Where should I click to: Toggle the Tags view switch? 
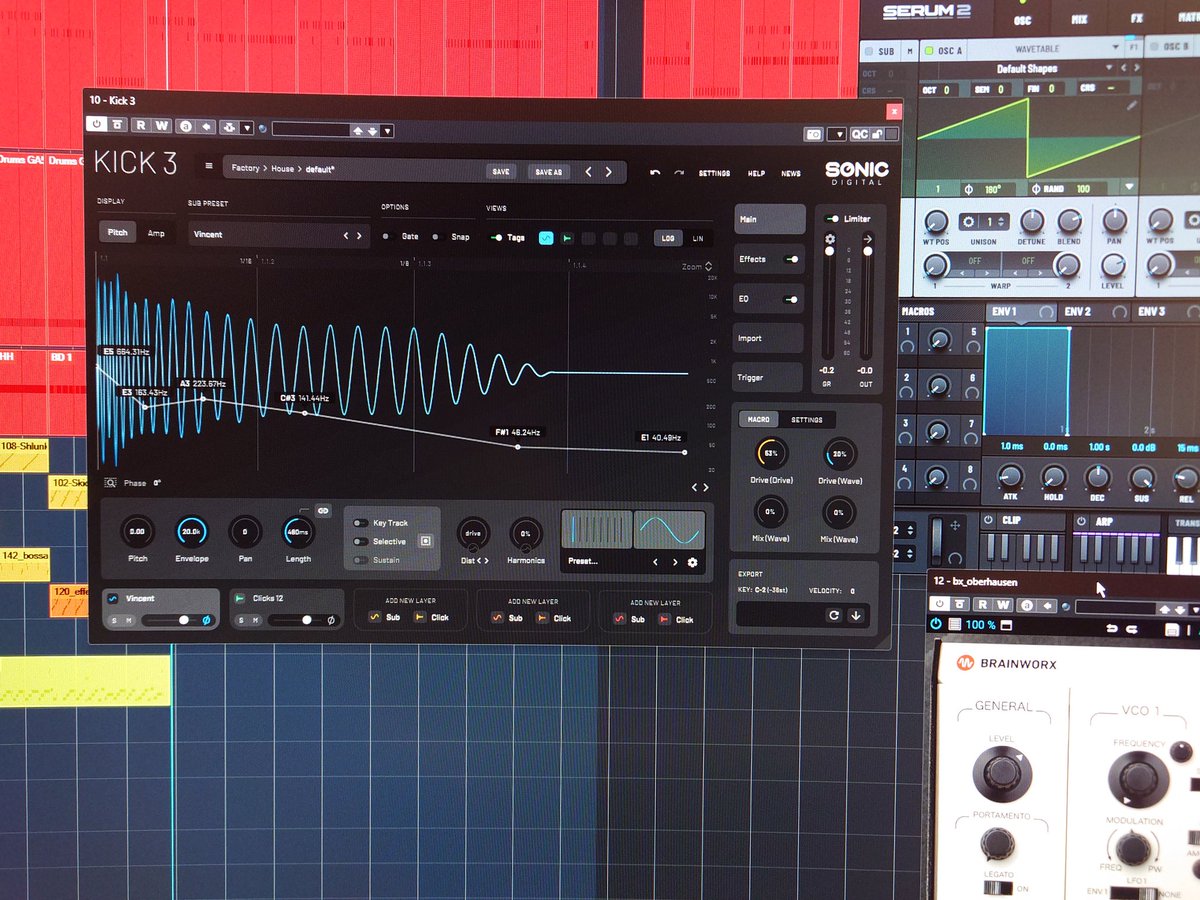(x=495, y=238)
